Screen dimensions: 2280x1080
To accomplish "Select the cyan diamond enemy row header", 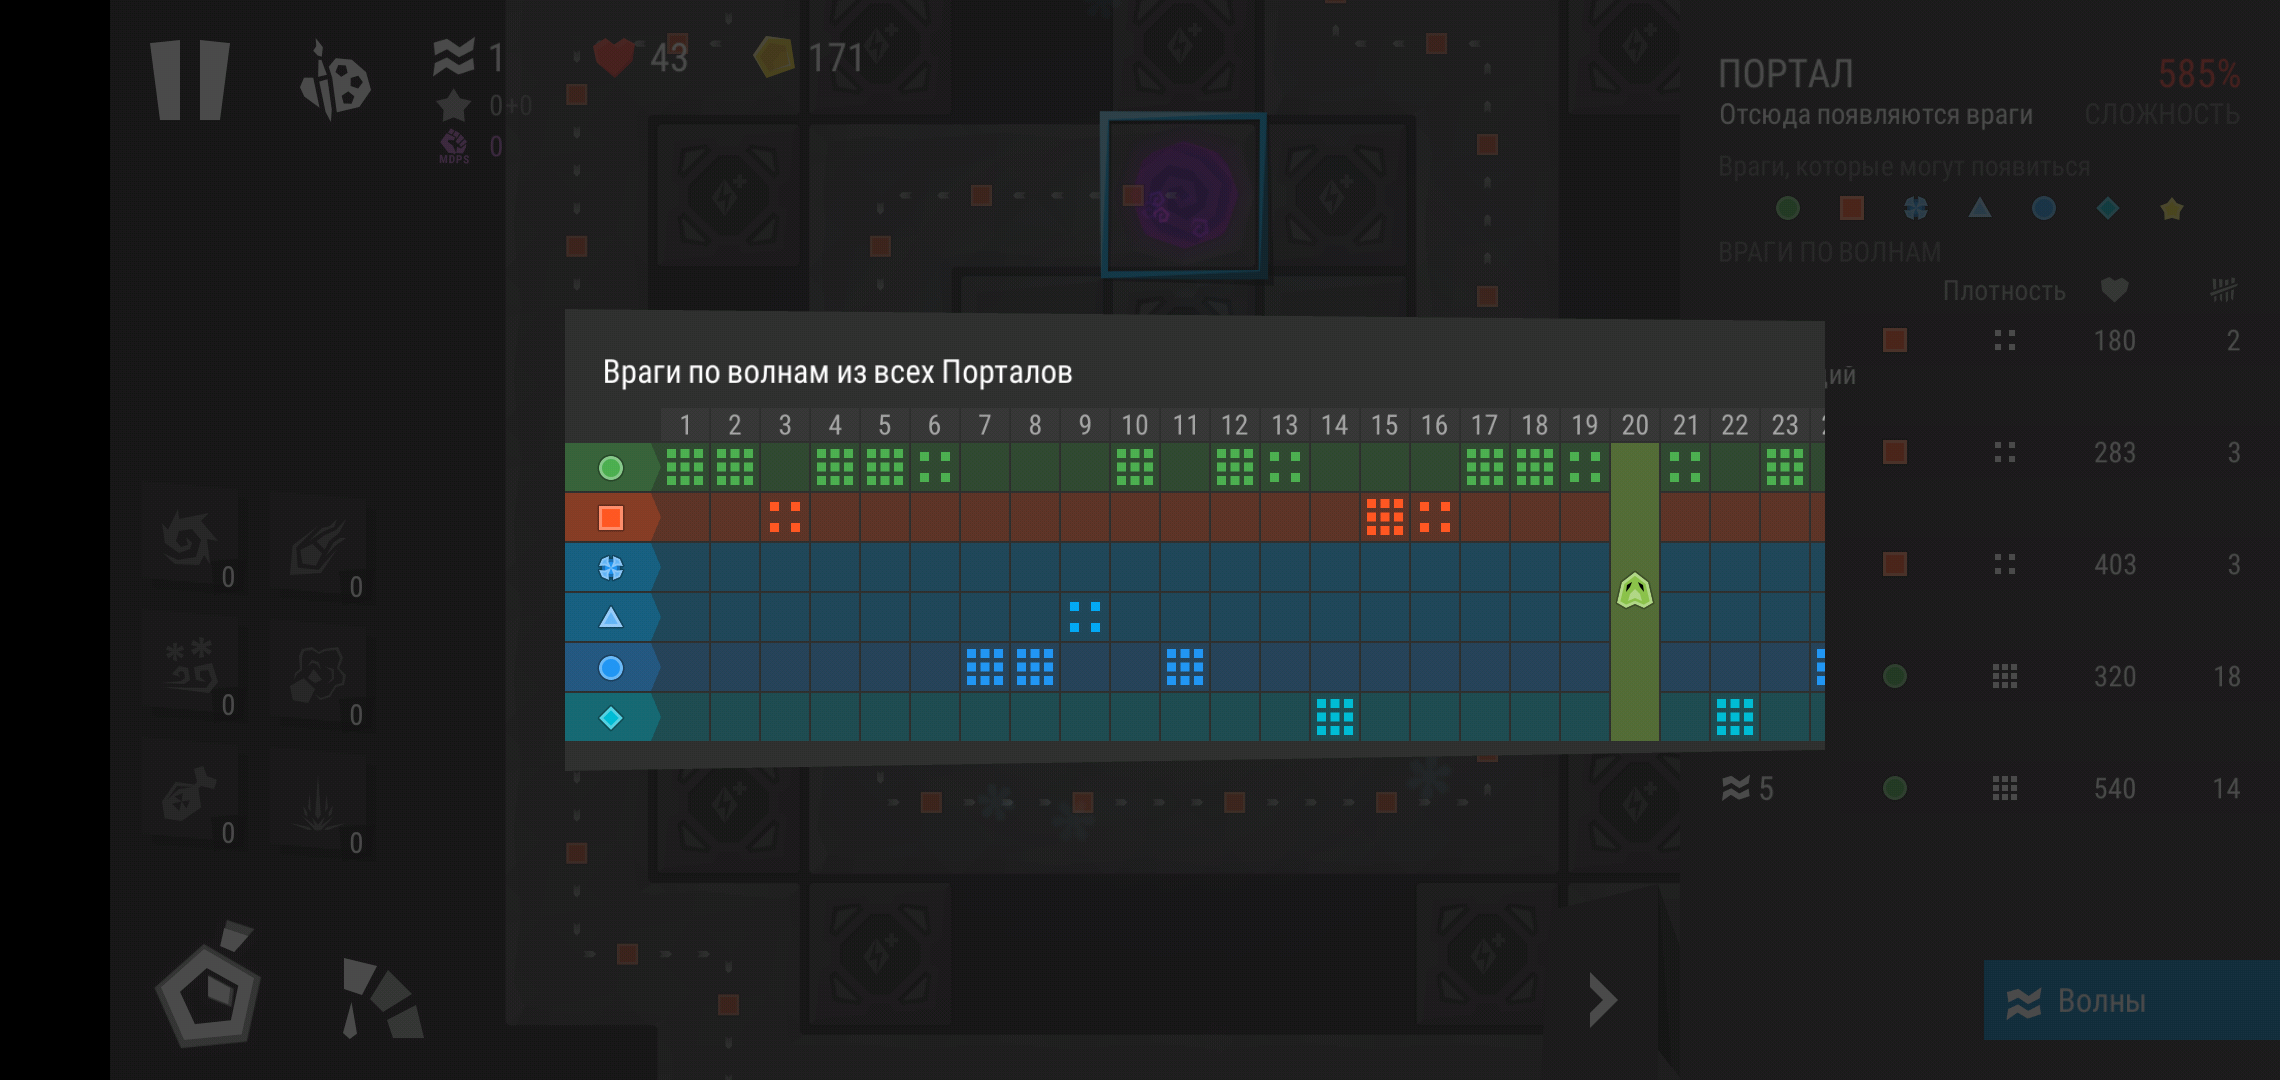I will click(x=611, y=718).
